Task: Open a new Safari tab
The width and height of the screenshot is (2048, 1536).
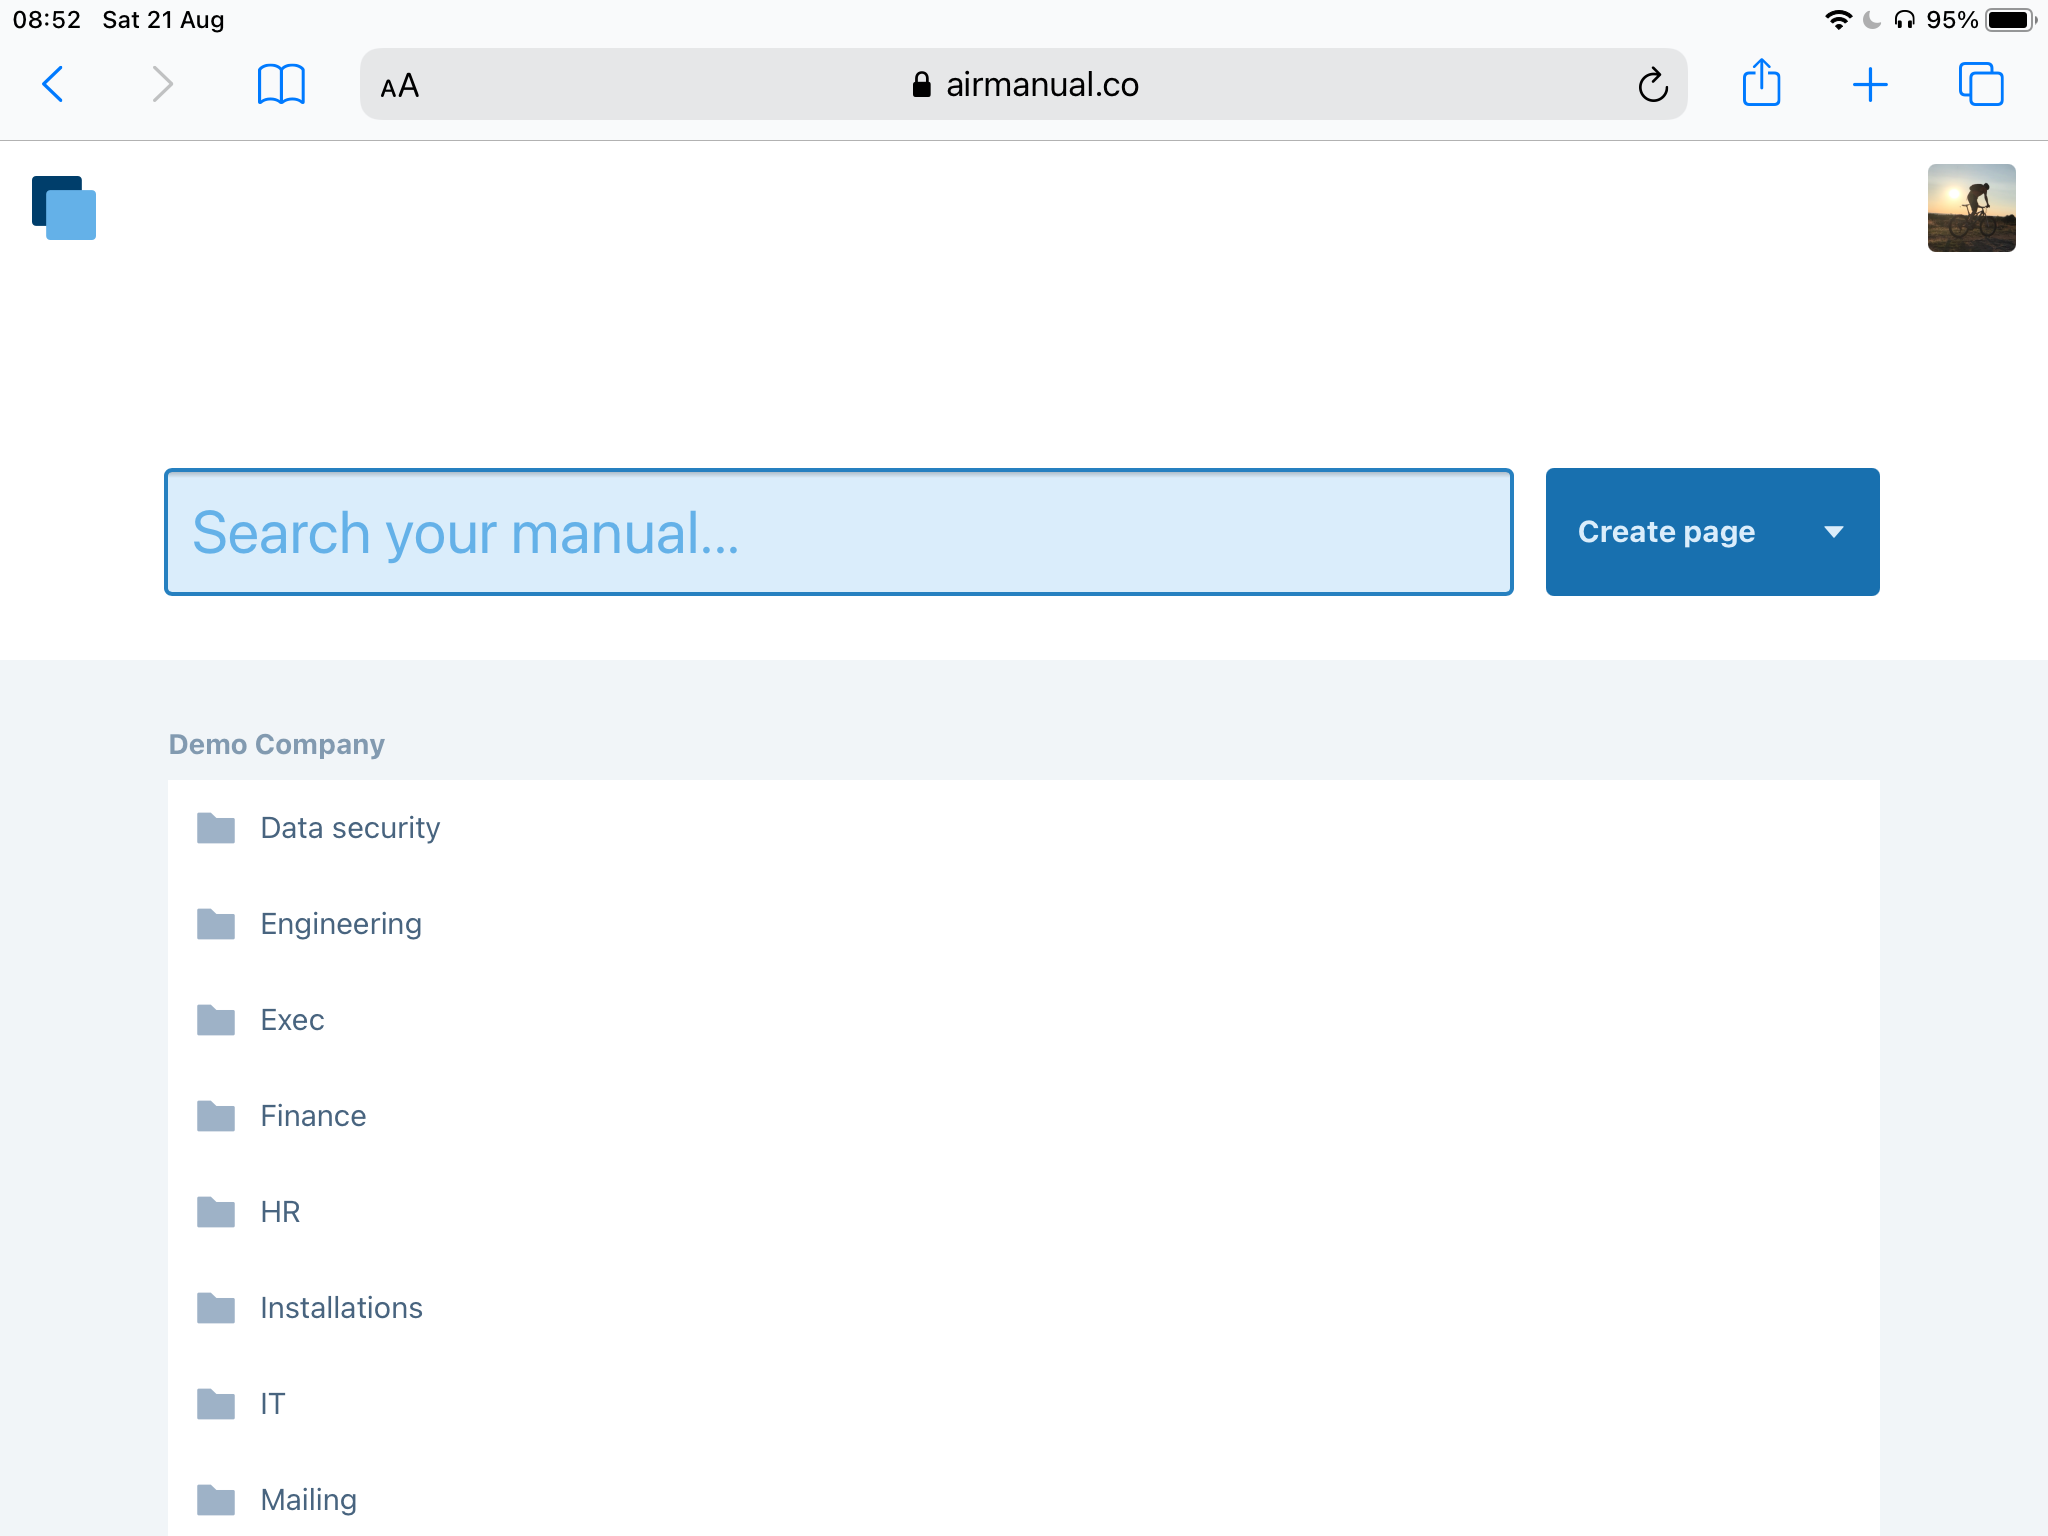Action: 1871,84
